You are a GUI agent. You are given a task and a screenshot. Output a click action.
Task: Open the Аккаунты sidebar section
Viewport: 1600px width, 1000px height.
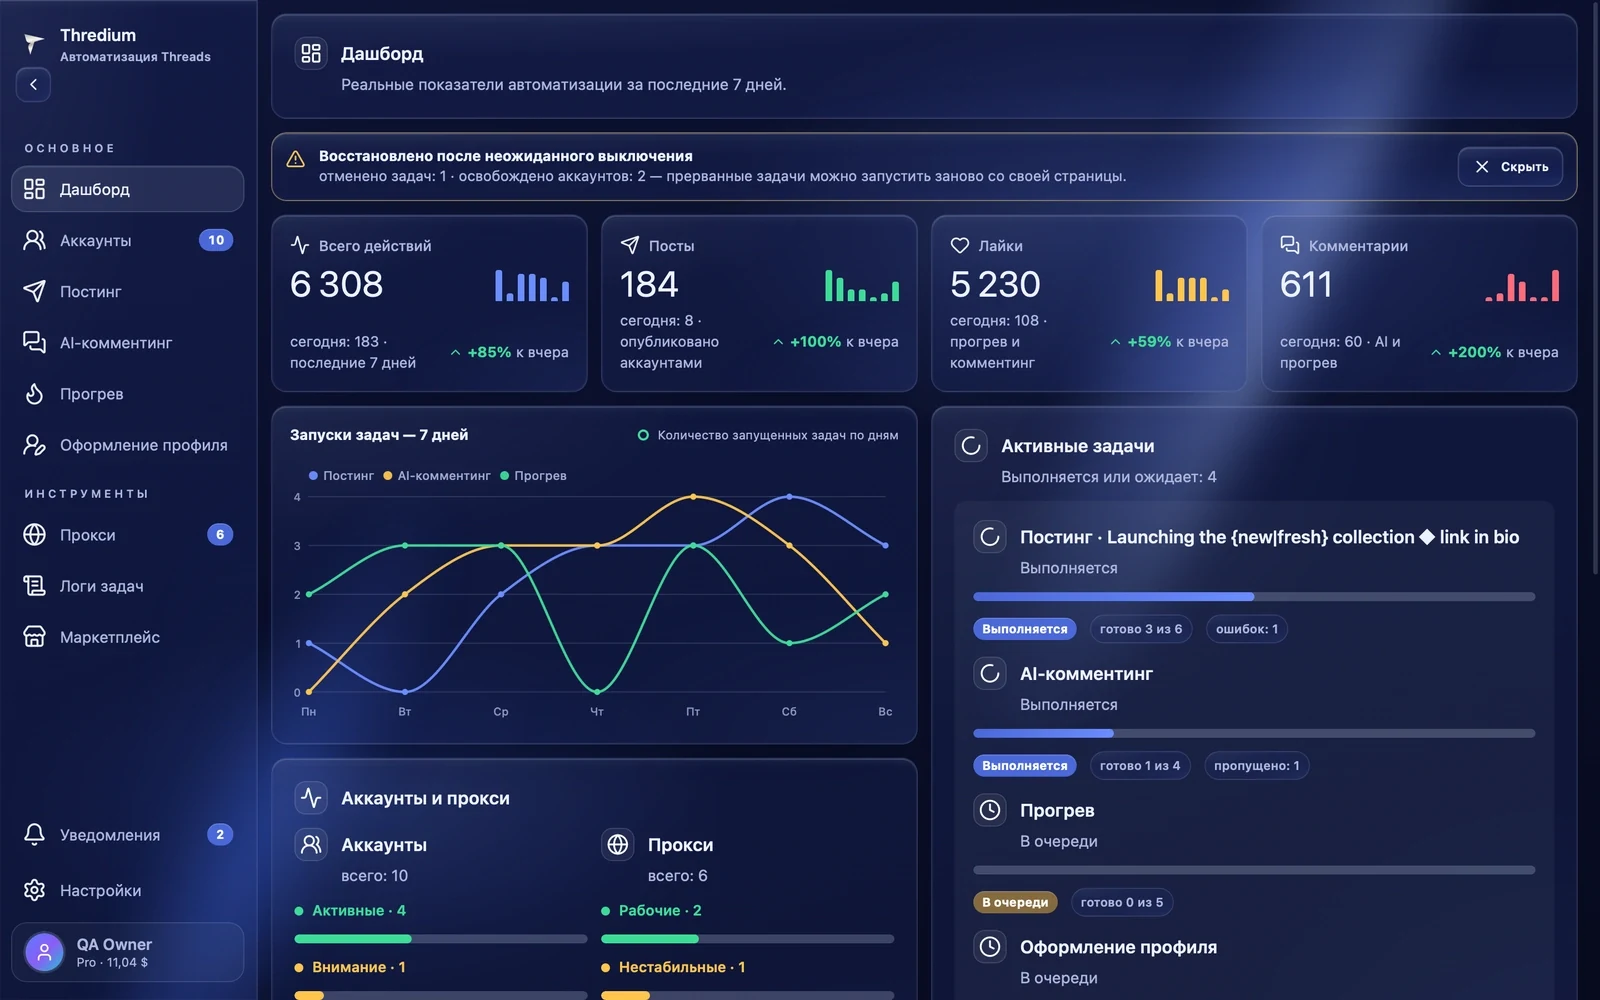coord(127,240)
